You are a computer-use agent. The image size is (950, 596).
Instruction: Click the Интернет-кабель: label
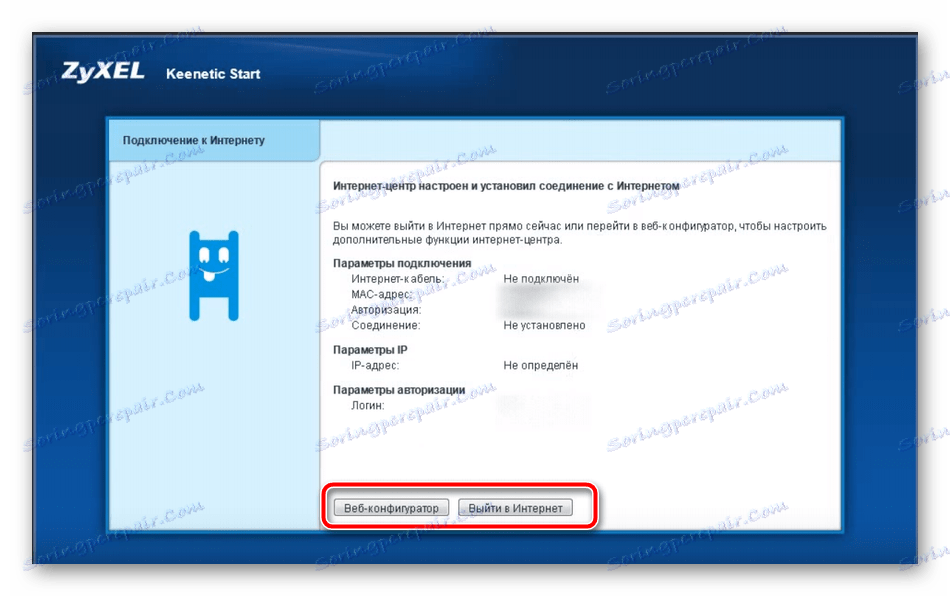pyautogui.click(x=397, y=279)
